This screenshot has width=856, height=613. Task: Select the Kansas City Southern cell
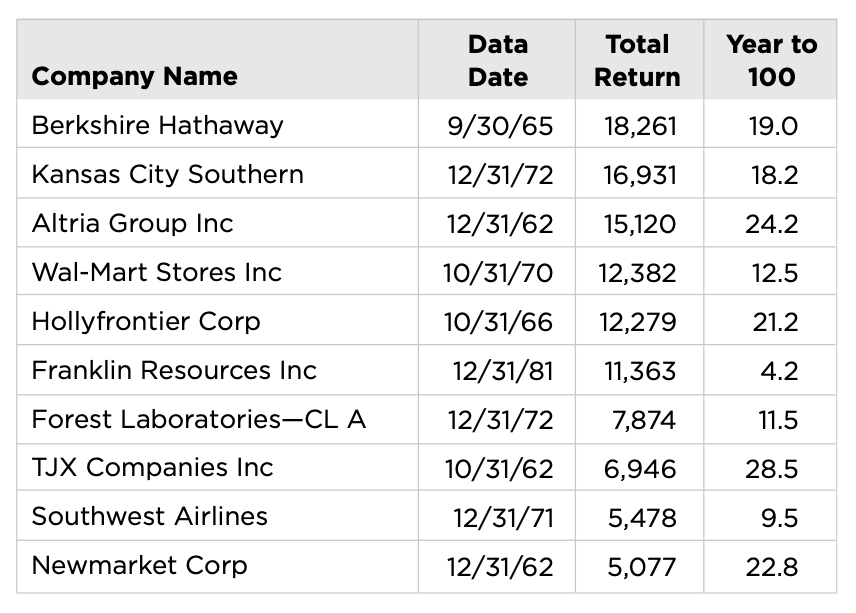tap(168, 175)
